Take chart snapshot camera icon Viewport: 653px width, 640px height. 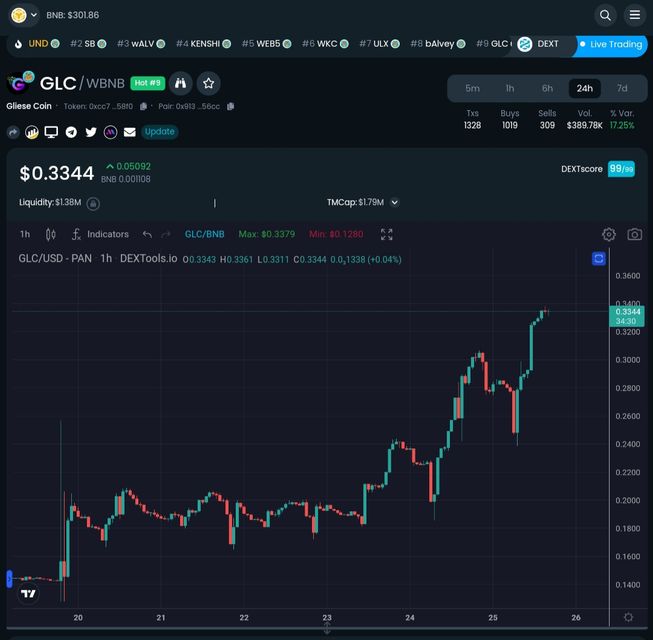pyautogui.click(x=635, y=234)
